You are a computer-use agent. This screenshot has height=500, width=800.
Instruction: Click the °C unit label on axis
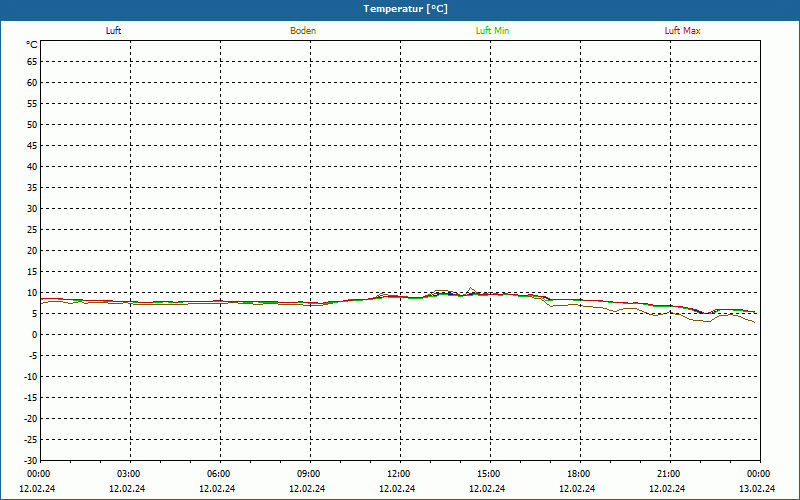pos(32,45)
